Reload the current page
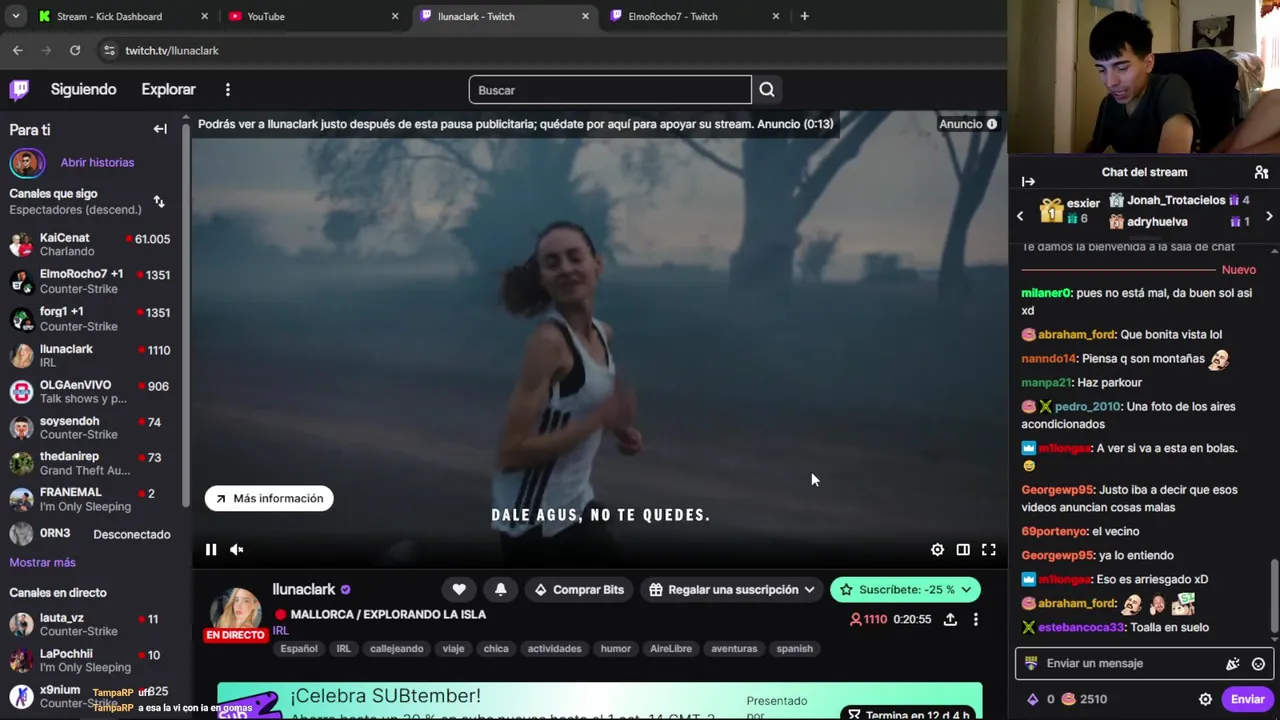 (75, 50)
